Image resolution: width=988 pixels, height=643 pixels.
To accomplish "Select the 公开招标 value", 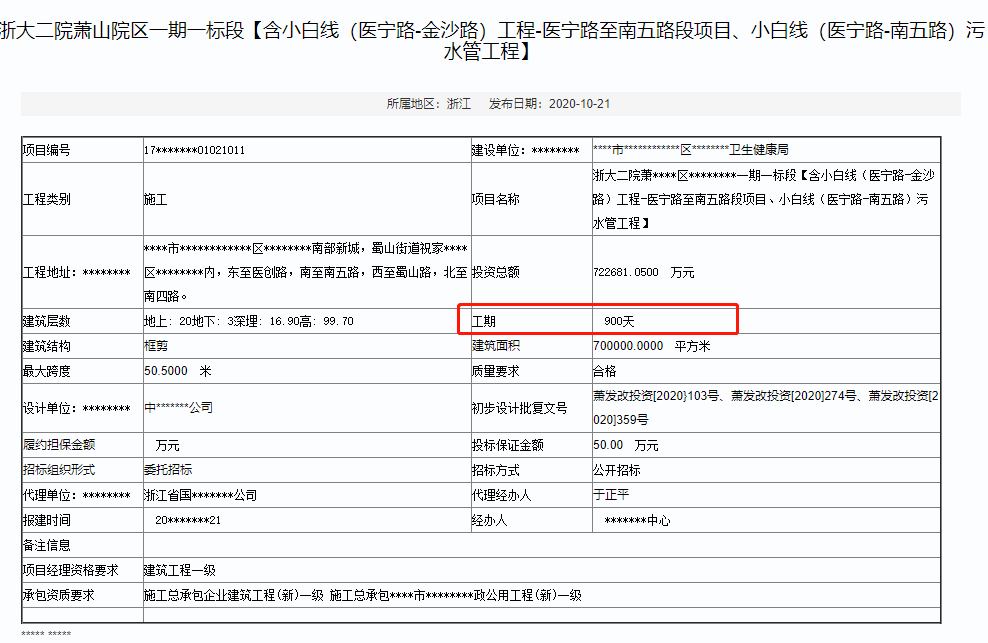I will [616, 470].
